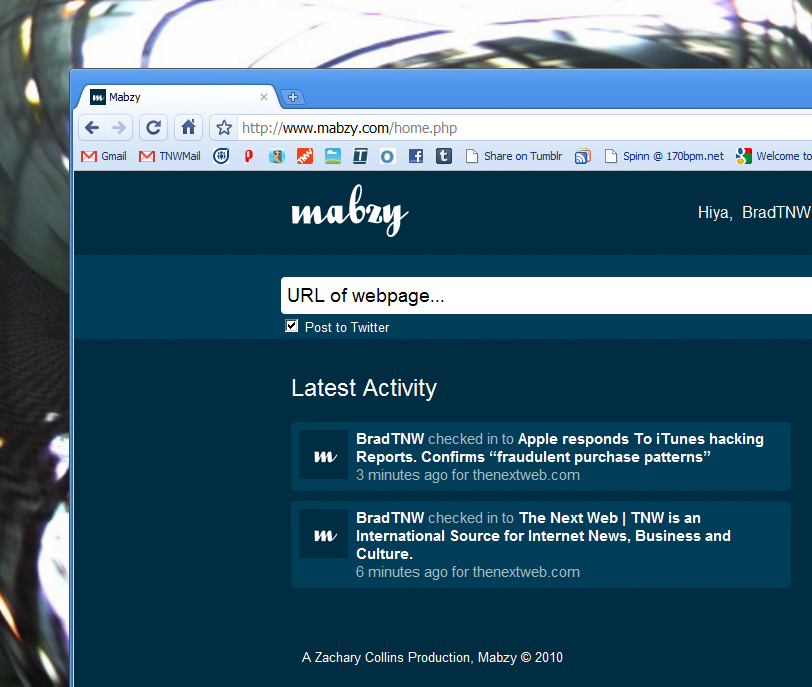Click the Latest Activity heading

[364, 388]
